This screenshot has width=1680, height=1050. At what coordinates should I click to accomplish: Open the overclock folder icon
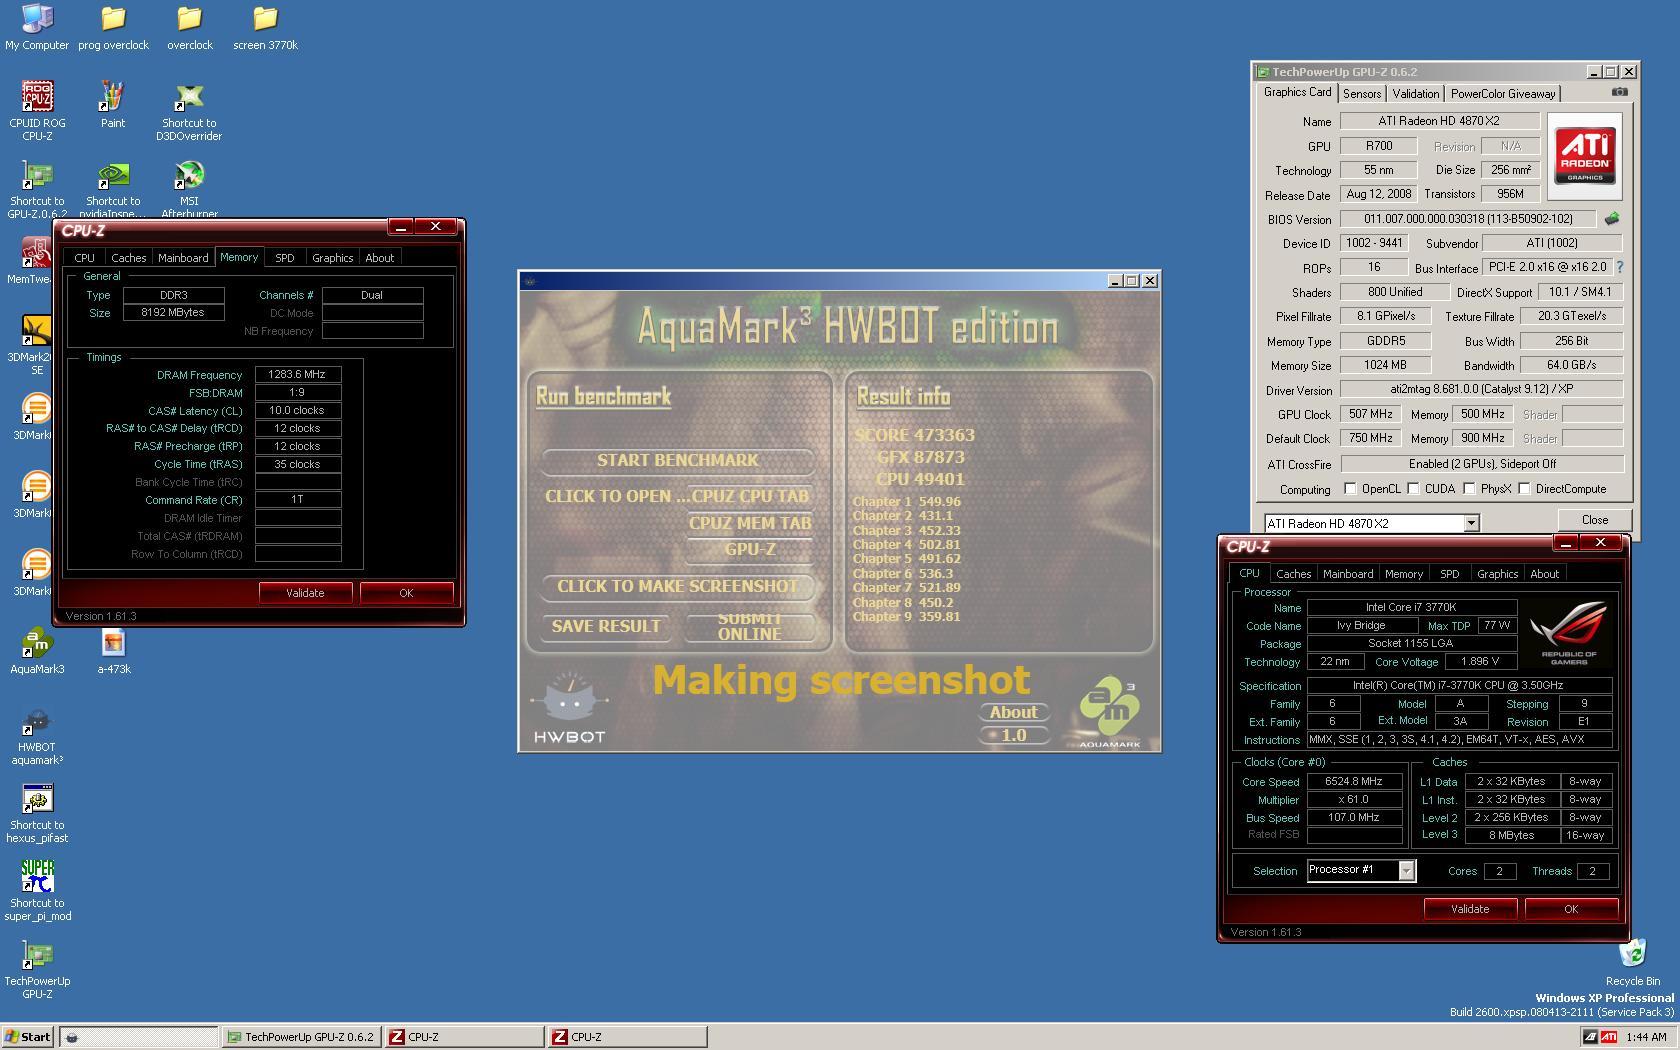189,27
